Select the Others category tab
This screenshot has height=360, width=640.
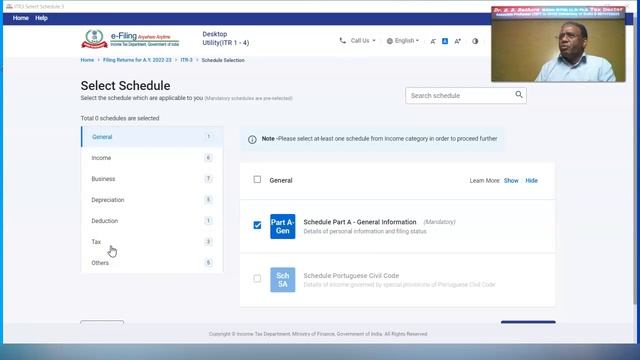pyautogui.click(x=152, y=263)
